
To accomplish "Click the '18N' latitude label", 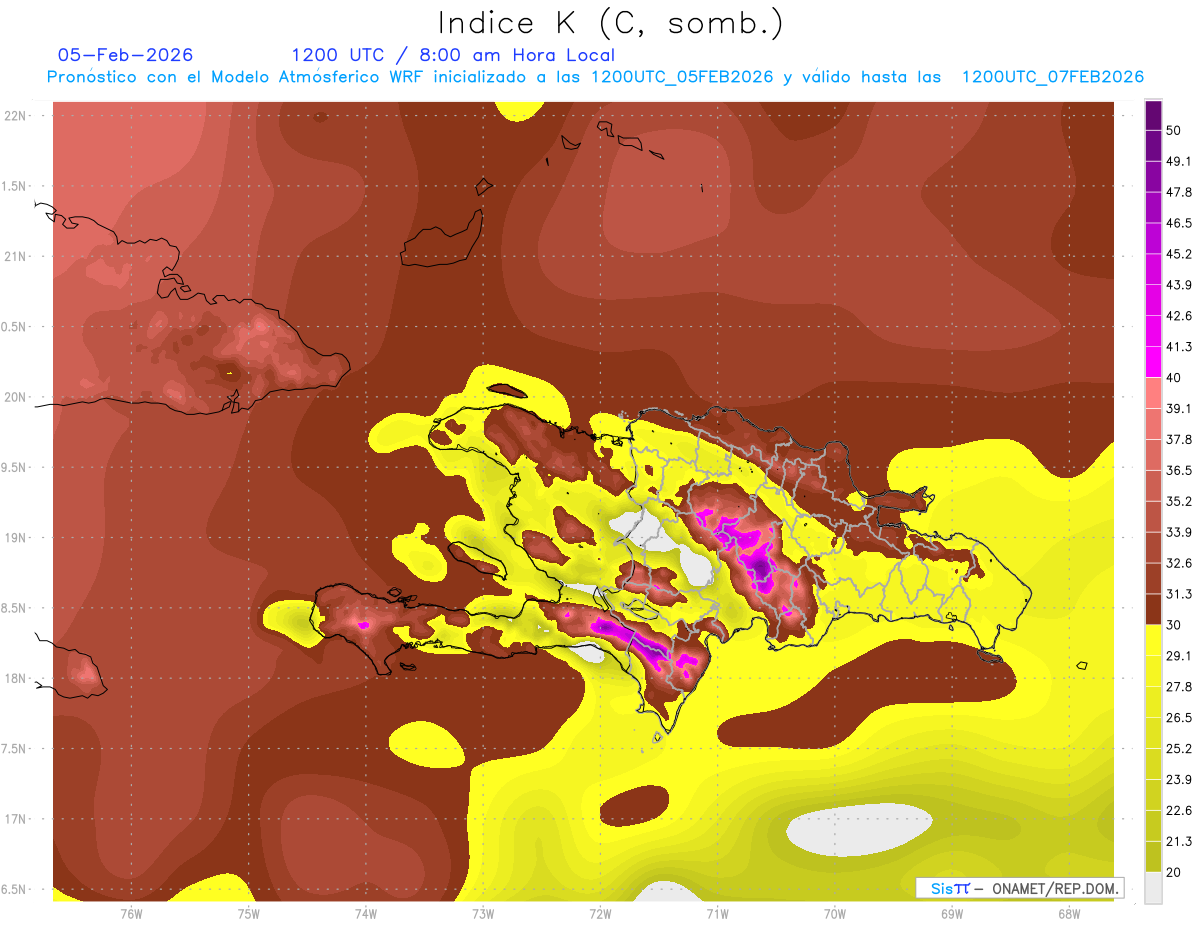I will click(15, 678).
